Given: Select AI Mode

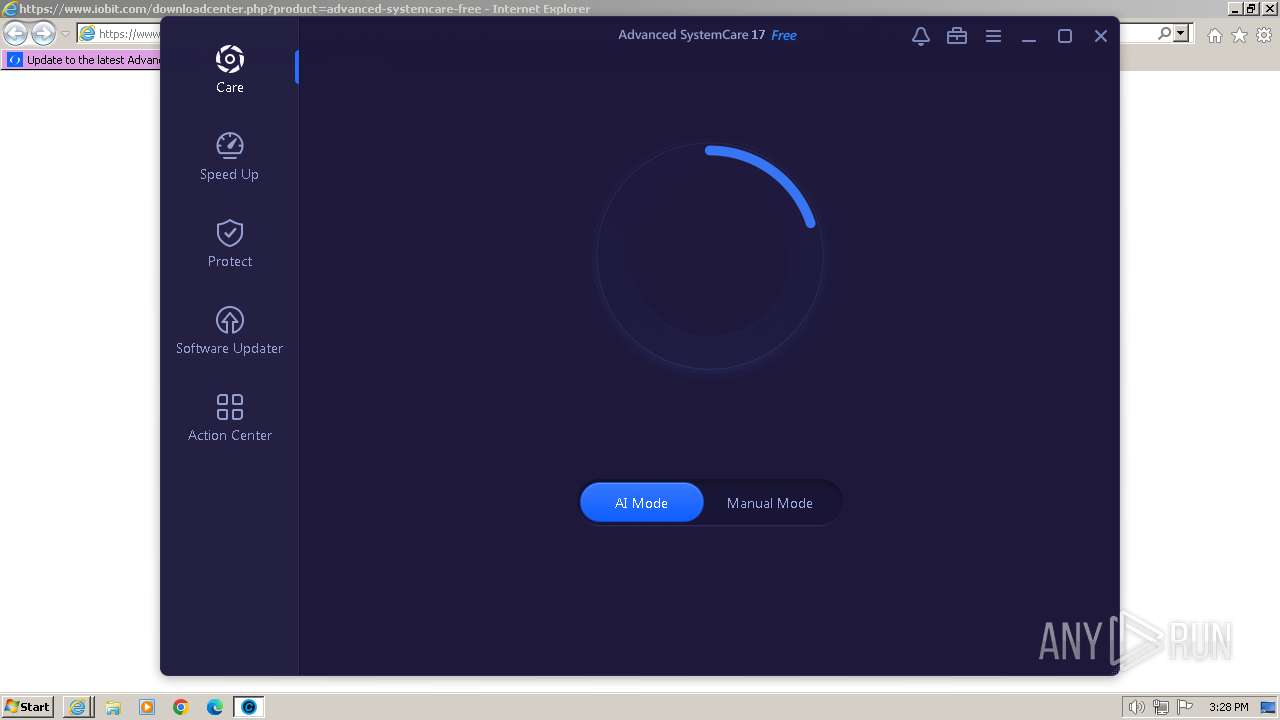Looking at the screenshot, I should [641, 503].
